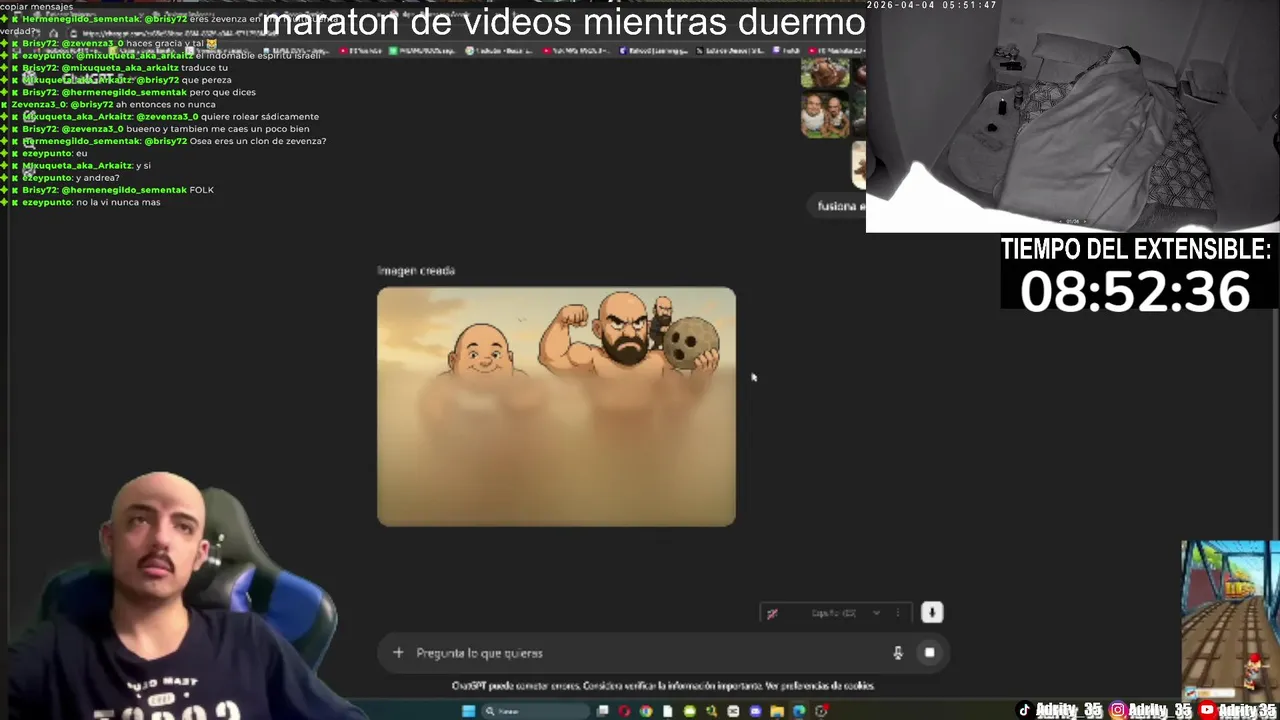Screen dimensions: 1280x720
Task: Click the taskbar search box
Action: tap(536, 711)
